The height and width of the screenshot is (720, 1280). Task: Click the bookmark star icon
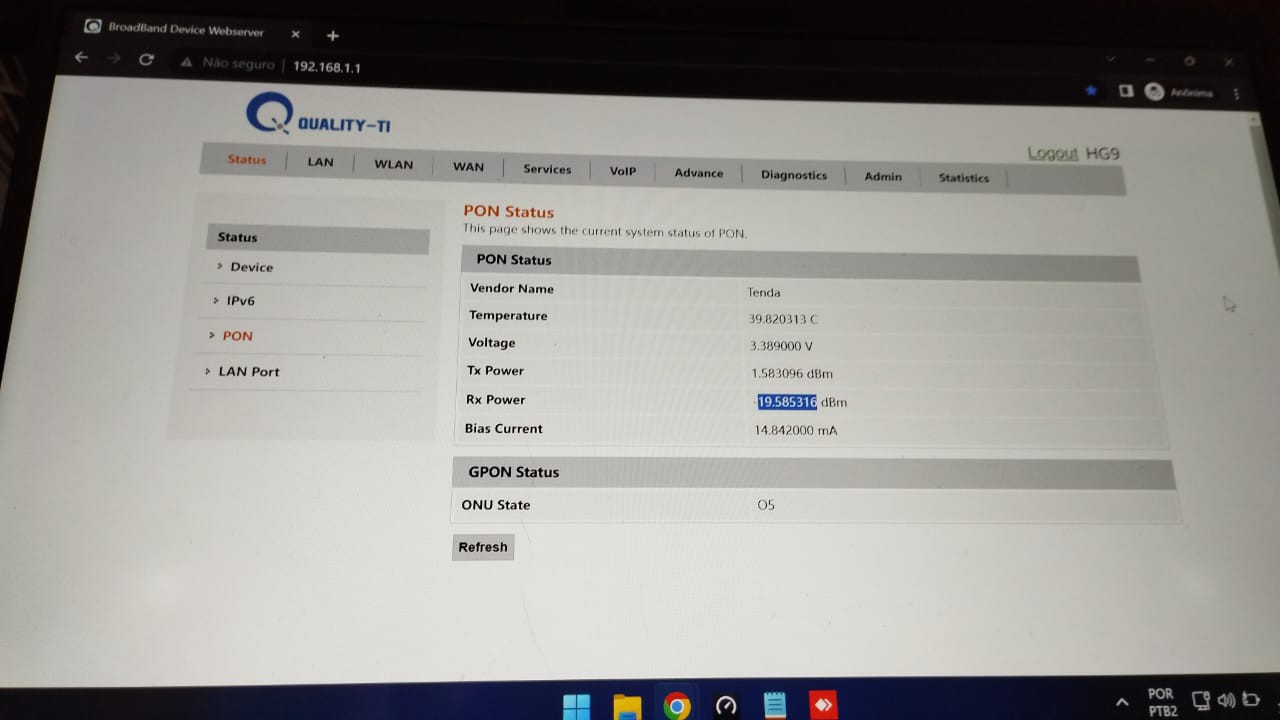tap(1090, 90)
